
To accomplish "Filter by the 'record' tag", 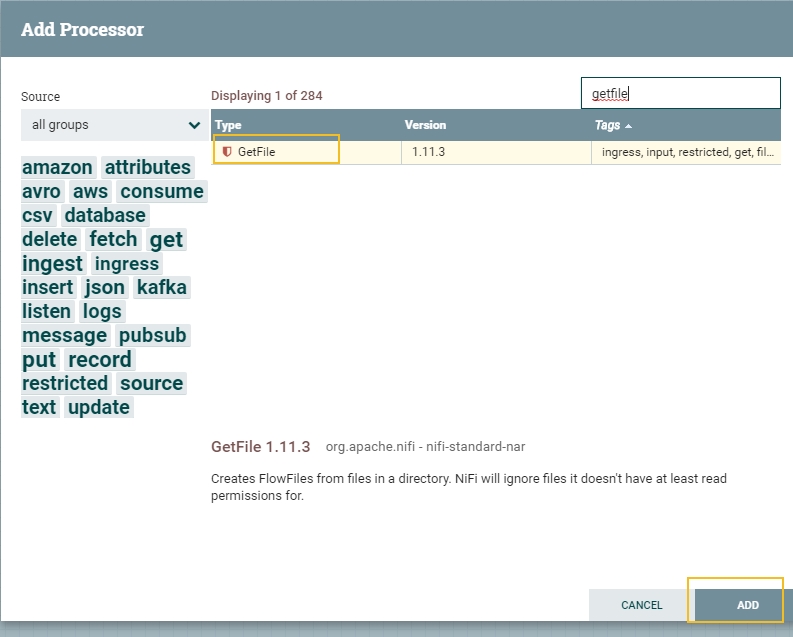I will tap(100, 359).
